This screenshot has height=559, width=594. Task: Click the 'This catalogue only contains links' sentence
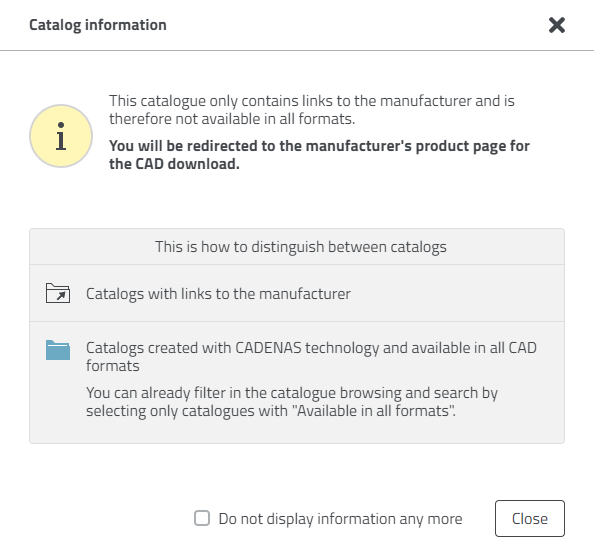[312, 110]
